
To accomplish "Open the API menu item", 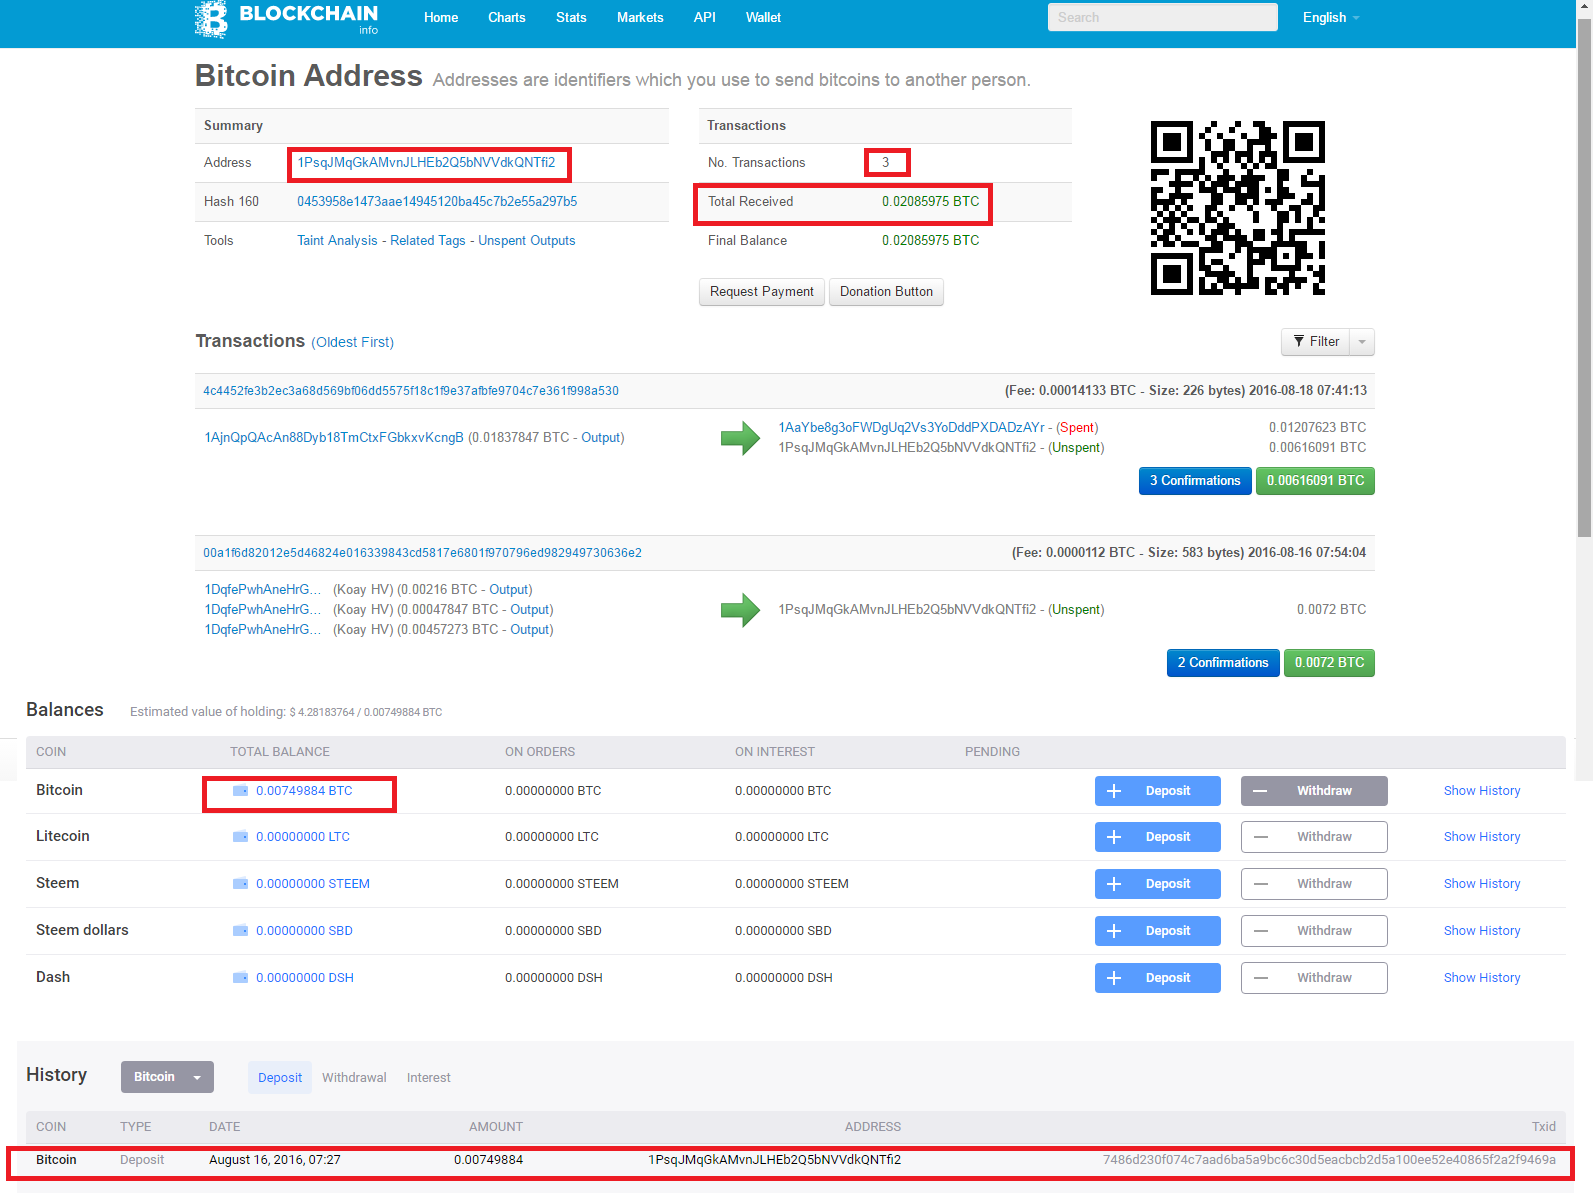I will coord(705,18).
